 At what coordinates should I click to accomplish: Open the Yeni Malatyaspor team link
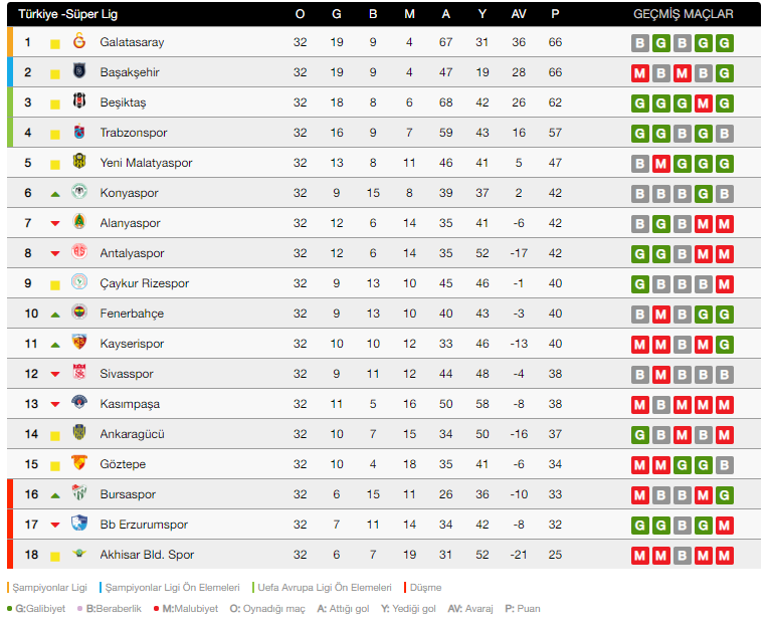[146, 163]
